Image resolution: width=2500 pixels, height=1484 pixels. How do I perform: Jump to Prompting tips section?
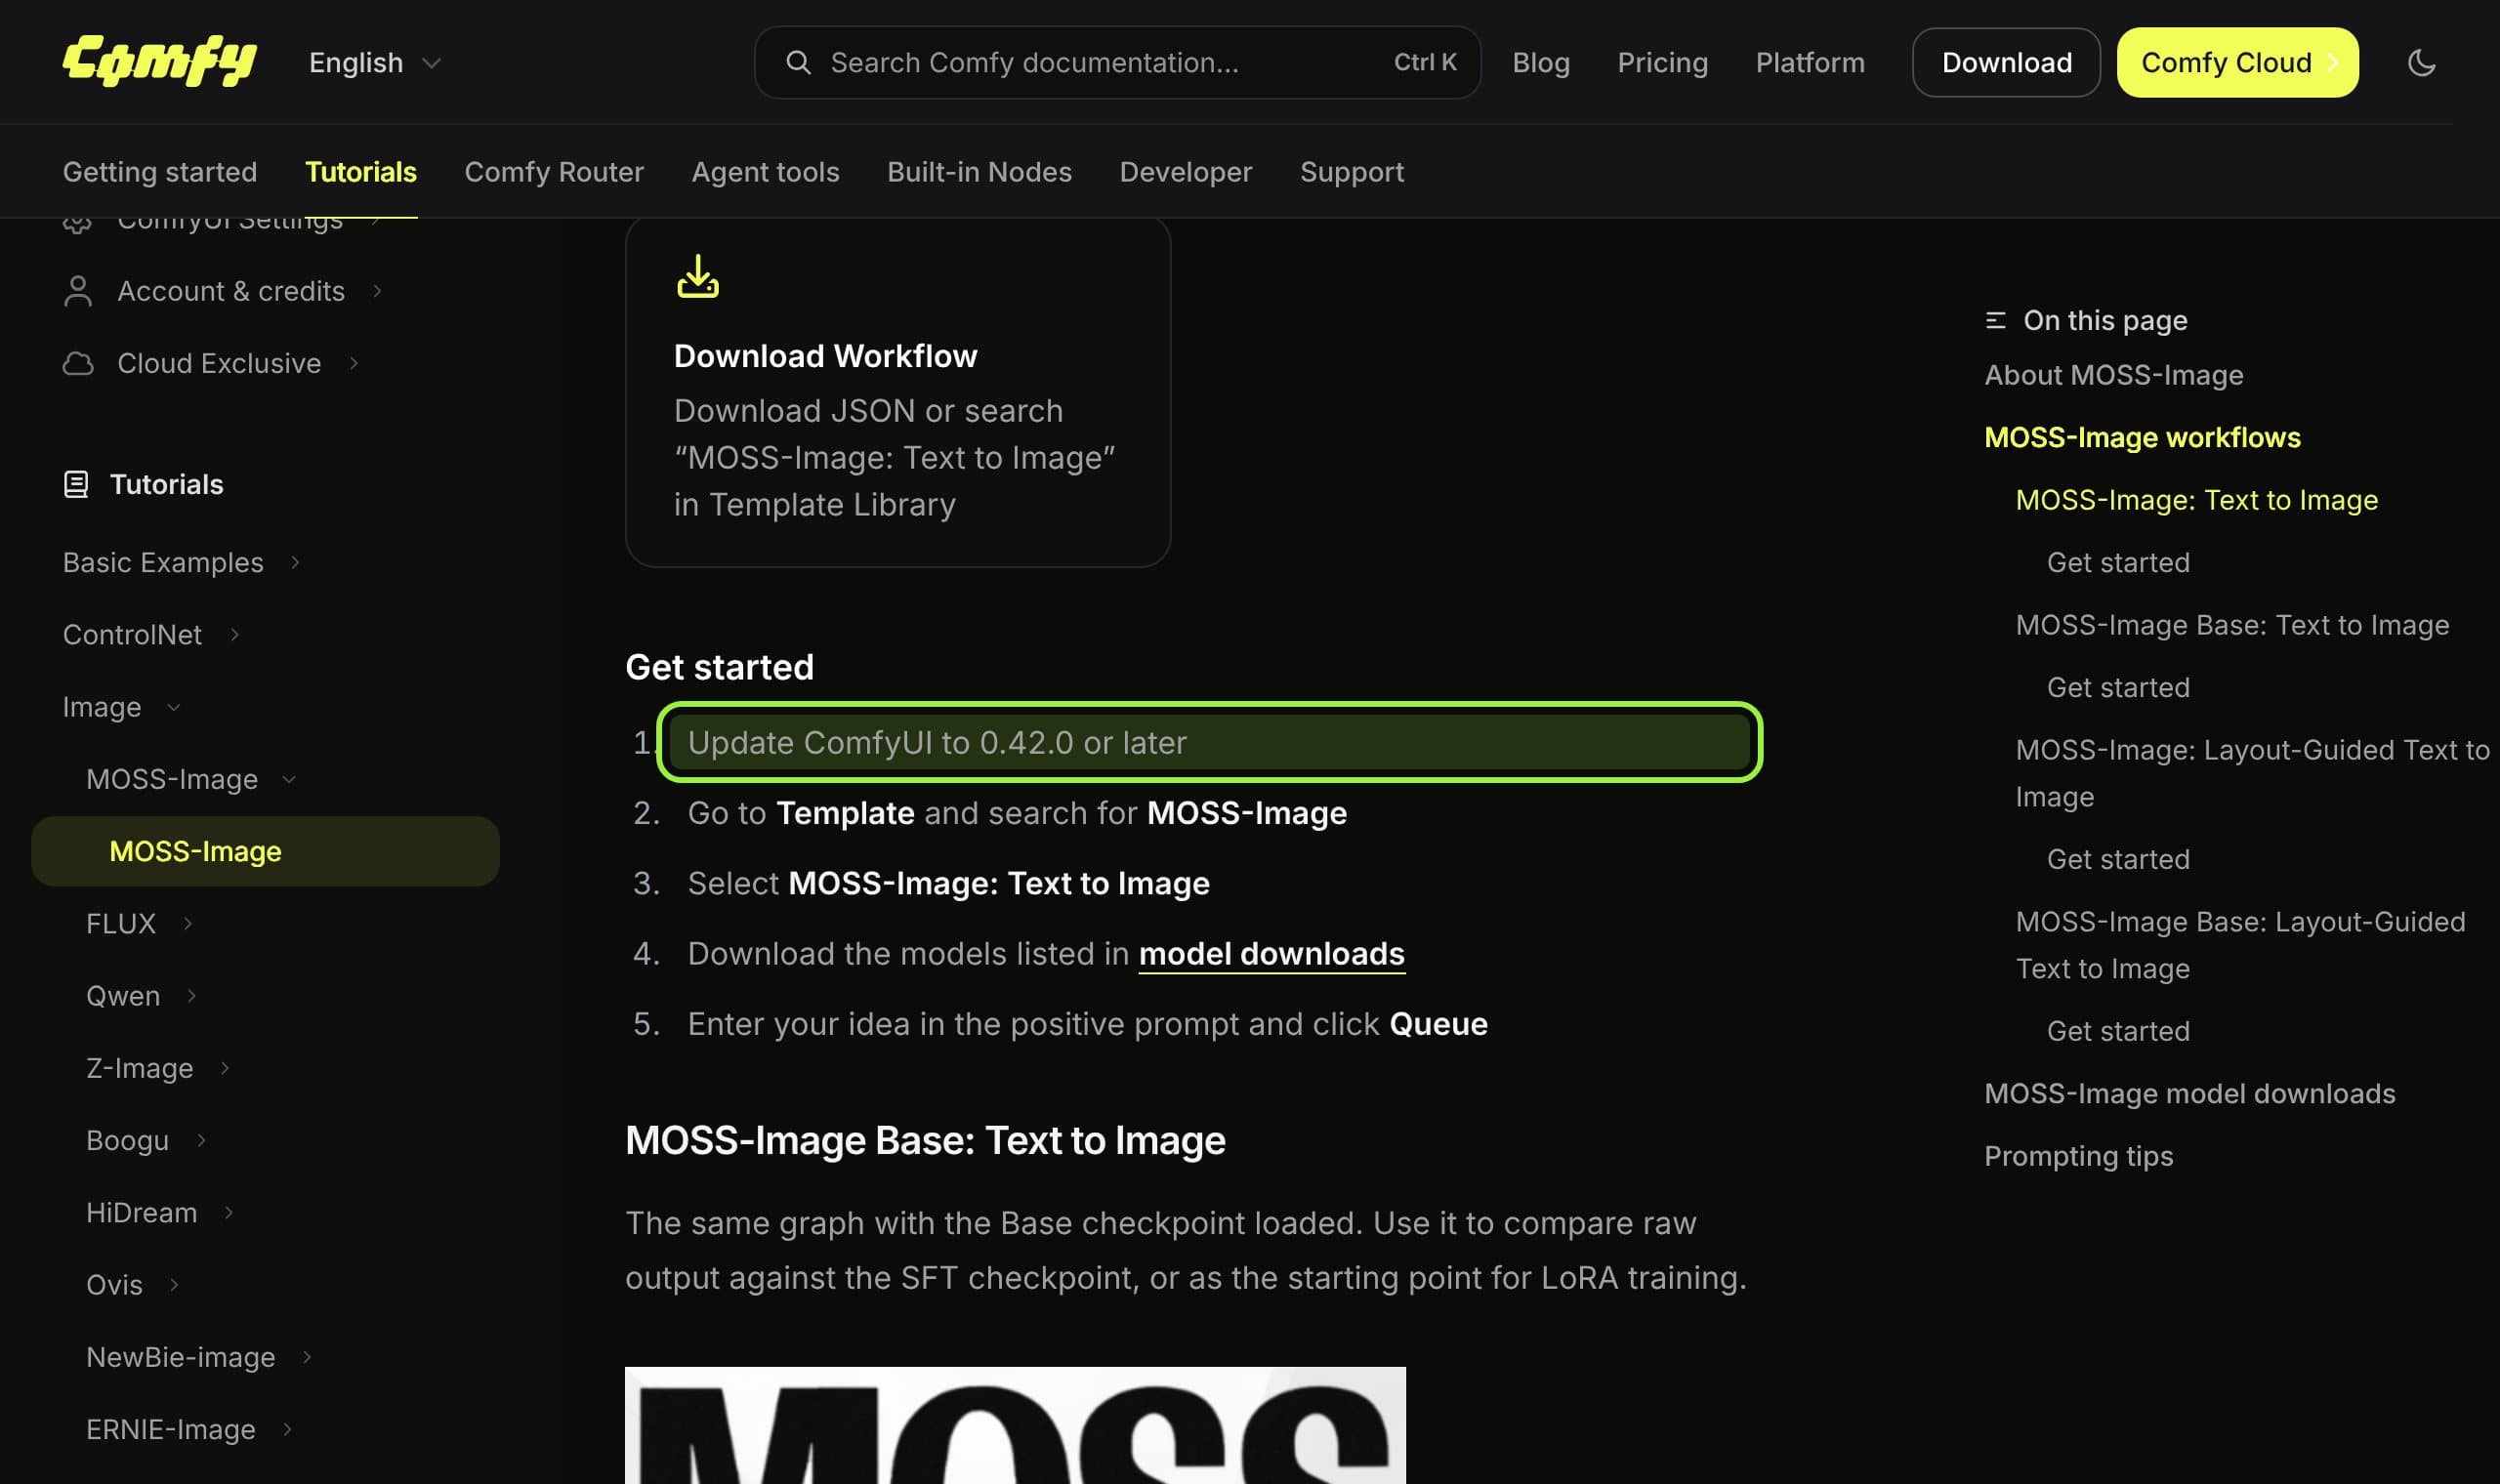point(2078,1156)
